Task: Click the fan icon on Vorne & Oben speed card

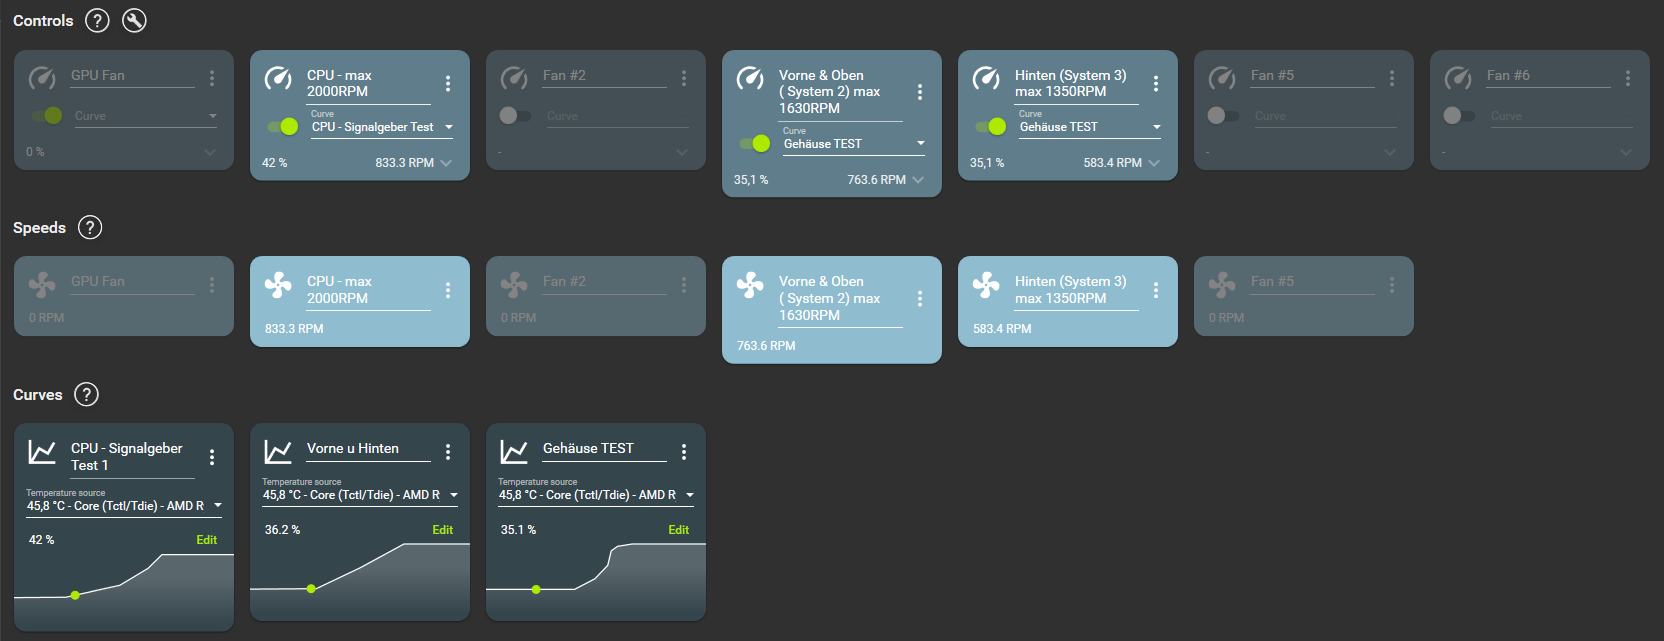Action: click(x=750, y=285)
